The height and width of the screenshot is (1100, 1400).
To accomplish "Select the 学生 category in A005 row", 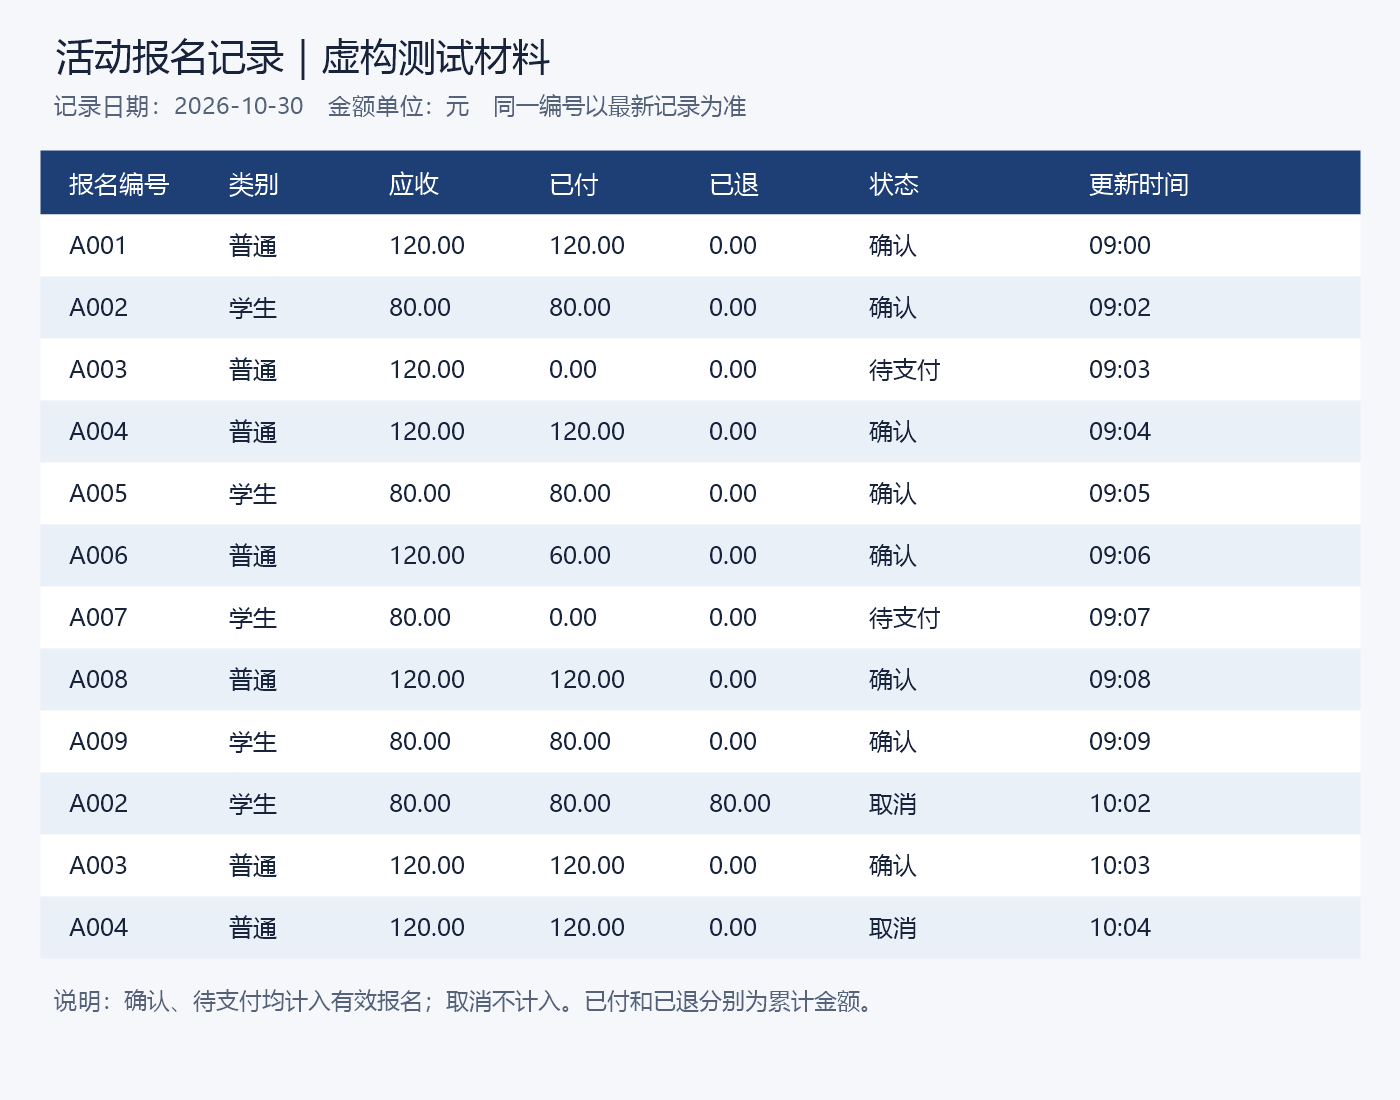I will click(x=253, y=494).
